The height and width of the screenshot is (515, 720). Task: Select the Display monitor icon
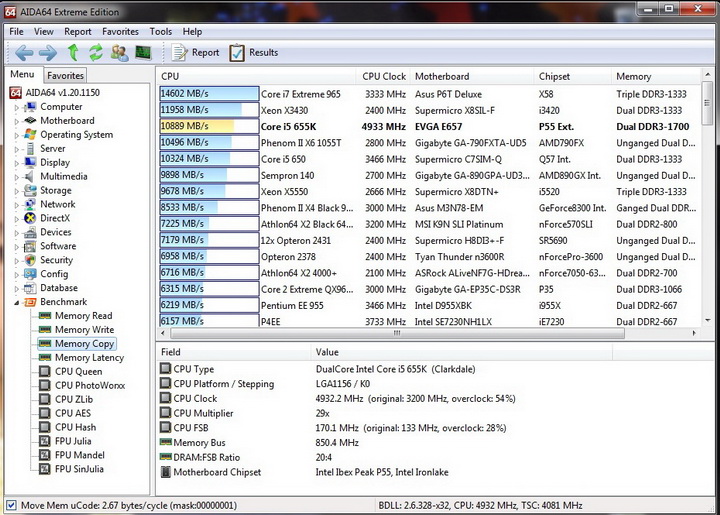[x=30, y=162]
